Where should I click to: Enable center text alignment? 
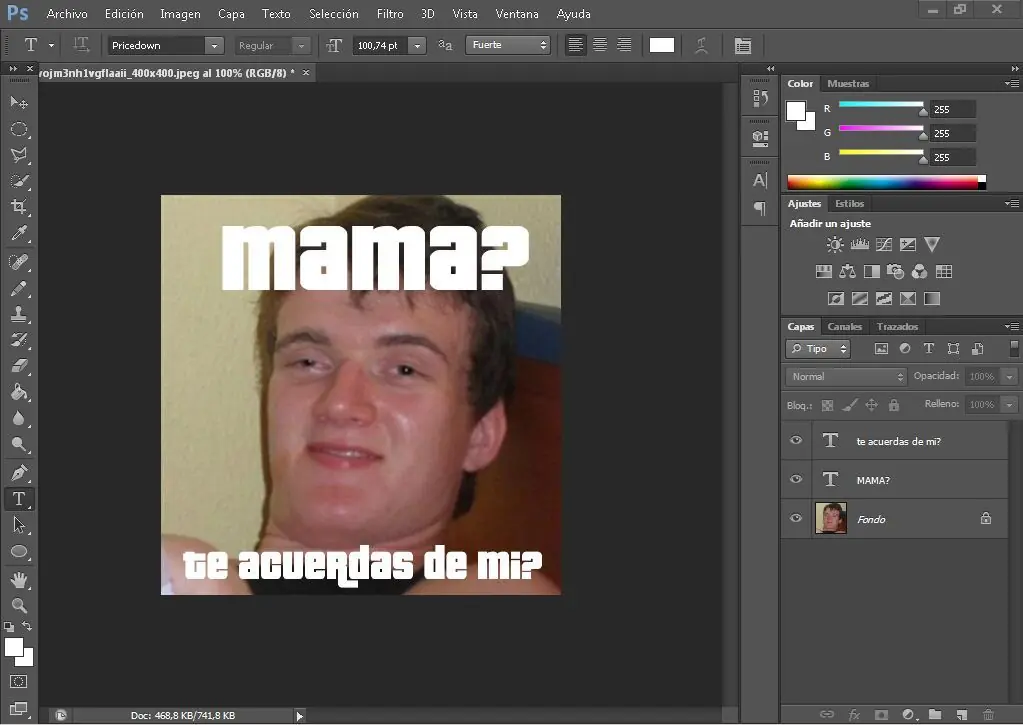(600, 45)
